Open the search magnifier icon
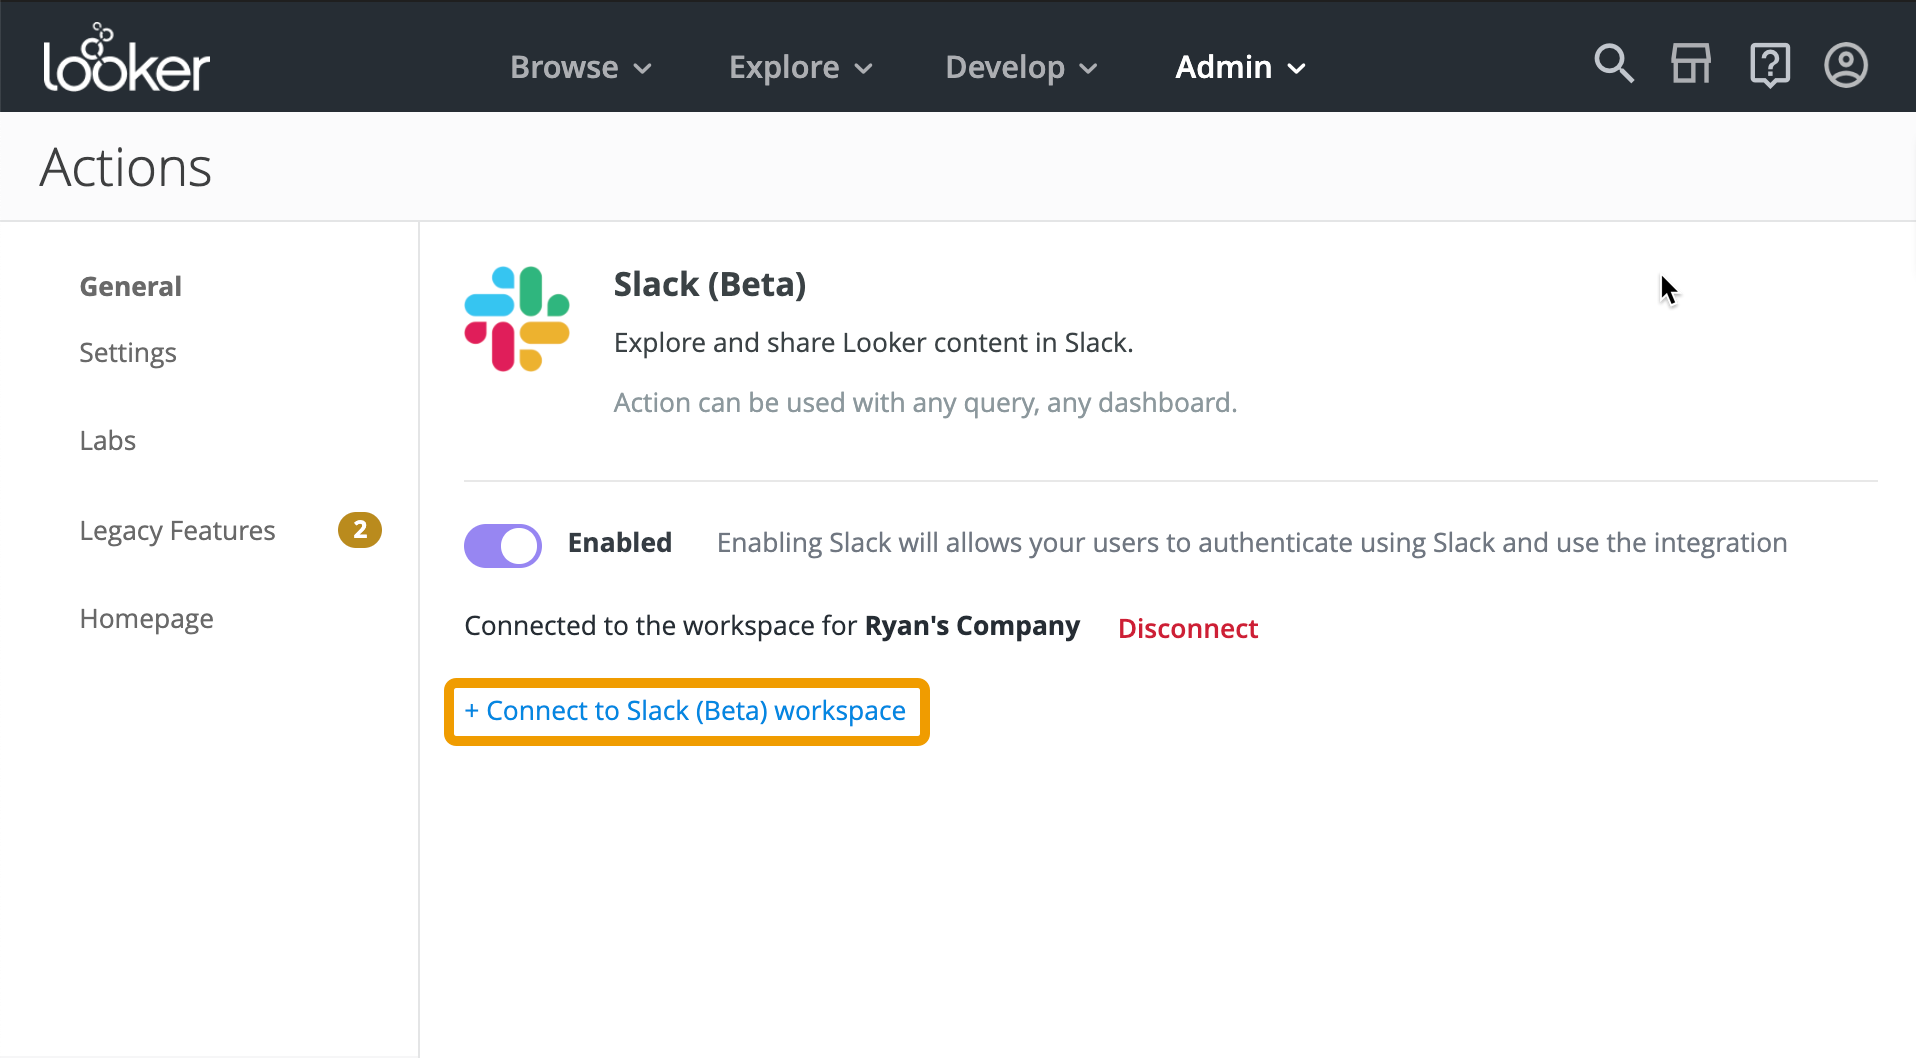This screenshot has width=1916, height=1058. coord(1613,65)
